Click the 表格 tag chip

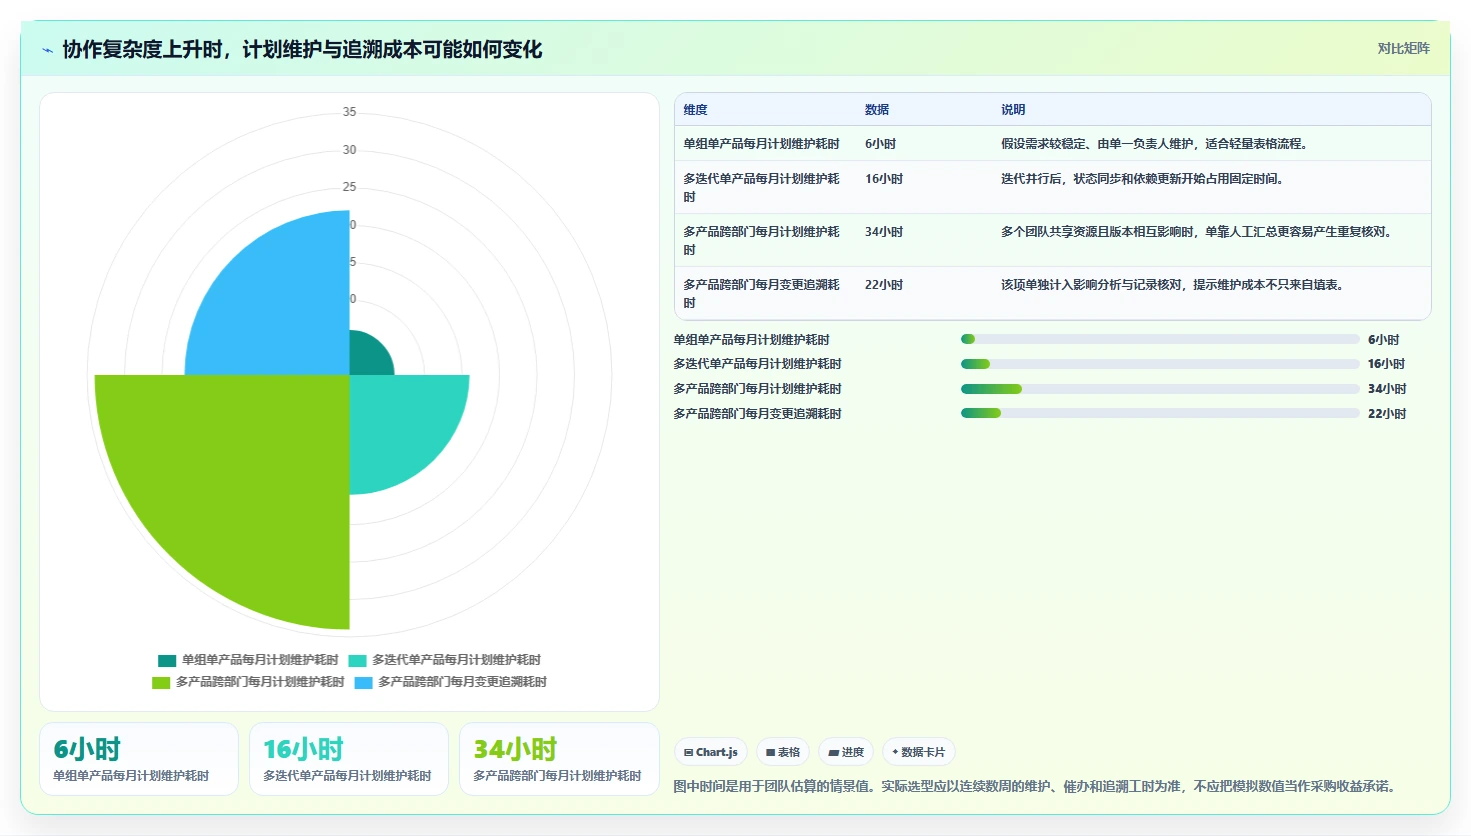point(783,752)
